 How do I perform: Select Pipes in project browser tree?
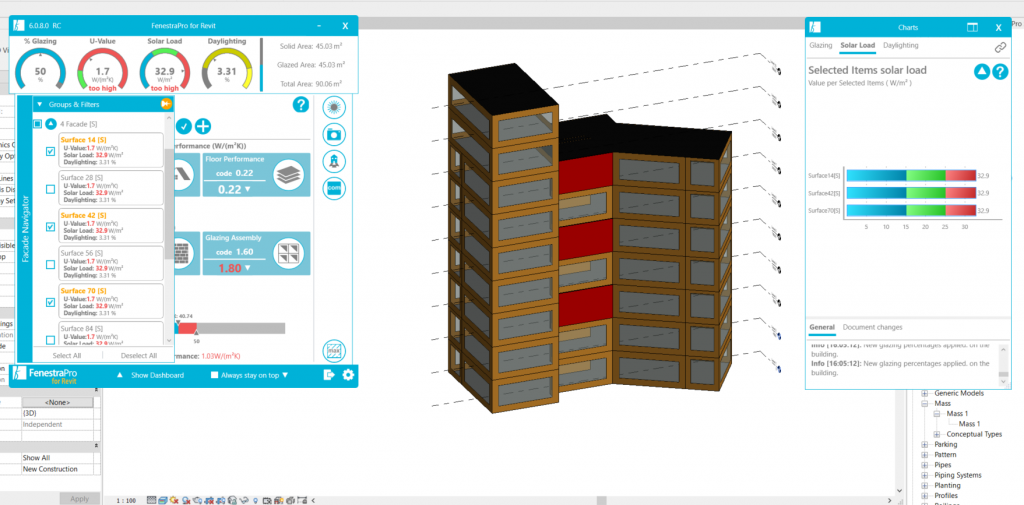tap(943, 465)
